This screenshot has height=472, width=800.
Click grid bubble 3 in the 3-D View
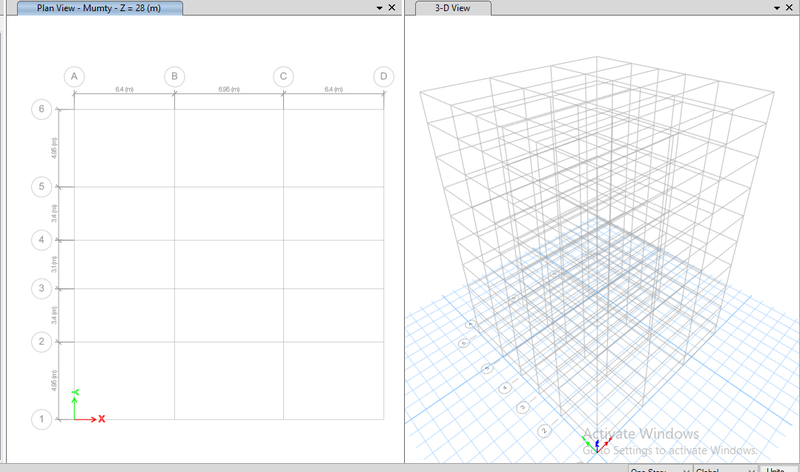pos(523,408)
